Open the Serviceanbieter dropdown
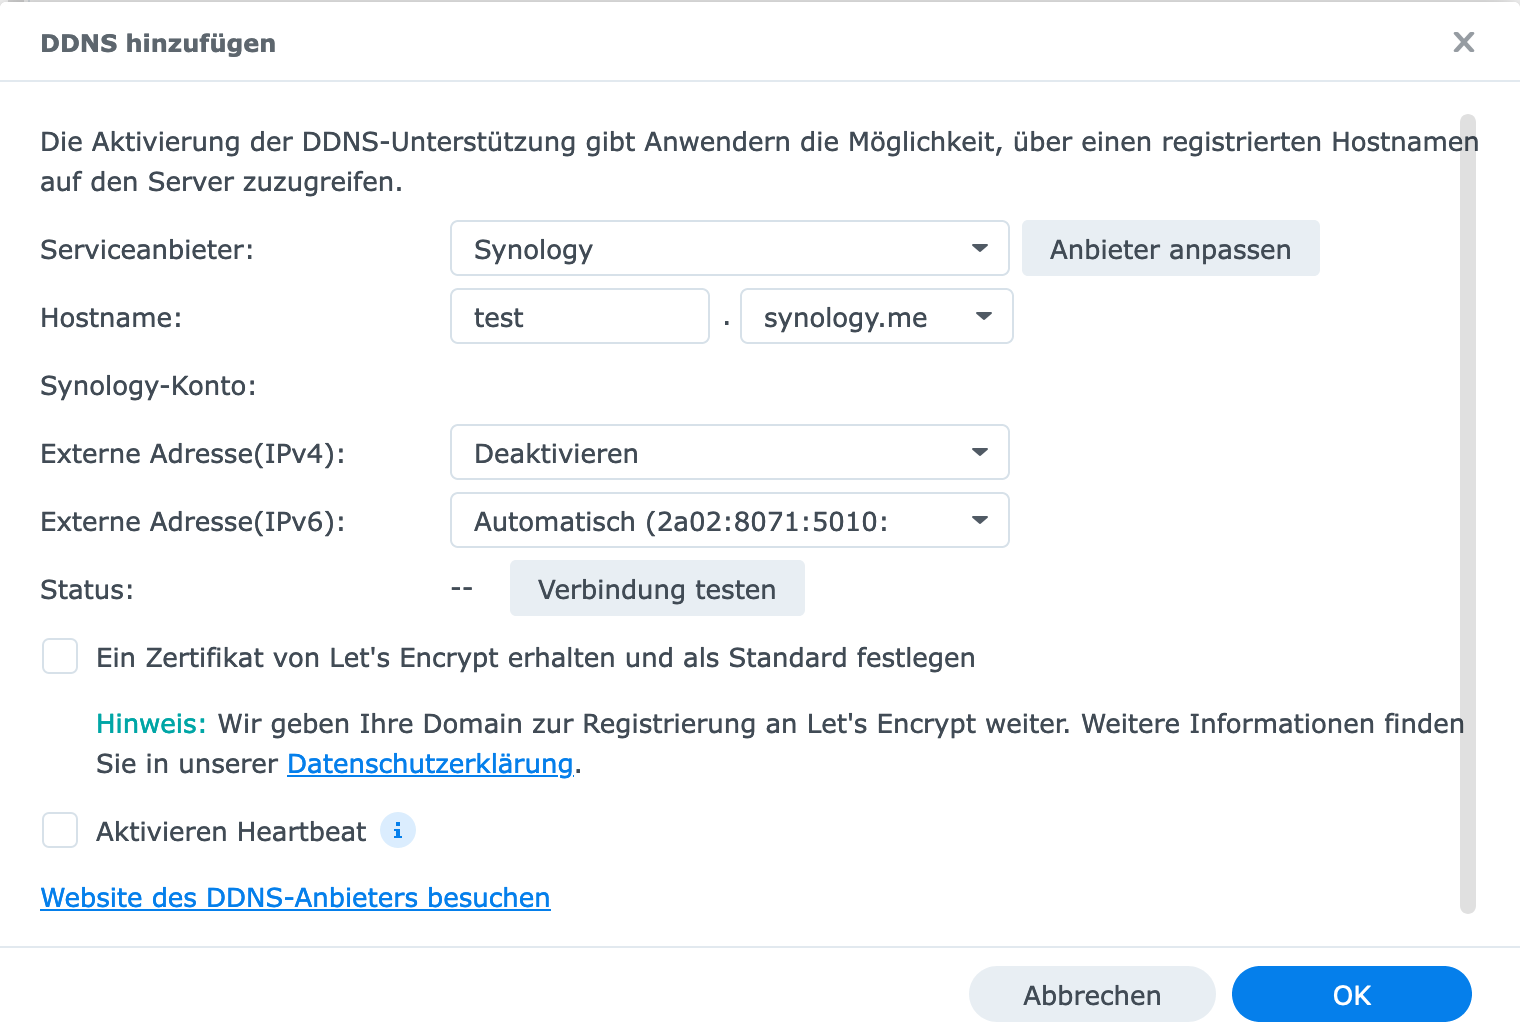1520x1034 pixels. coord(729,249)
